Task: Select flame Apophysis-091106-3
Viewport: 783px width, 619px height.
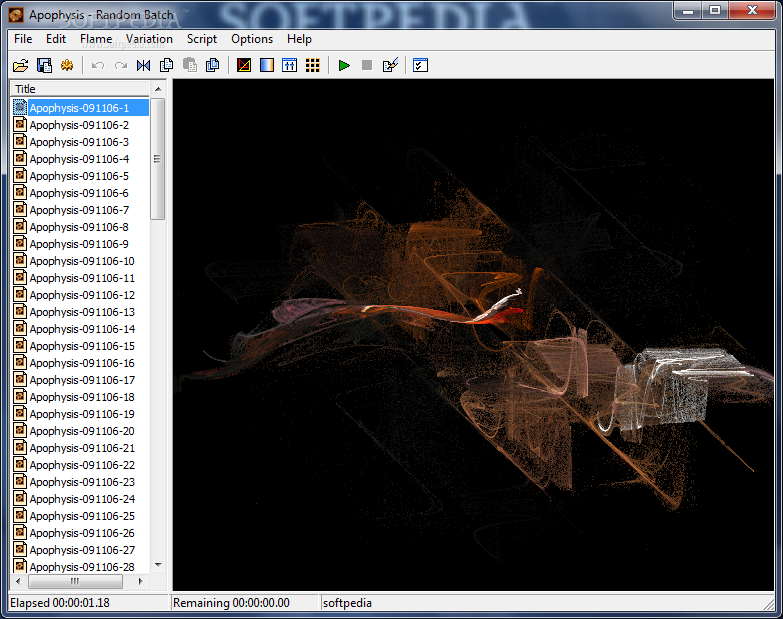Action: tap(80, 142)
